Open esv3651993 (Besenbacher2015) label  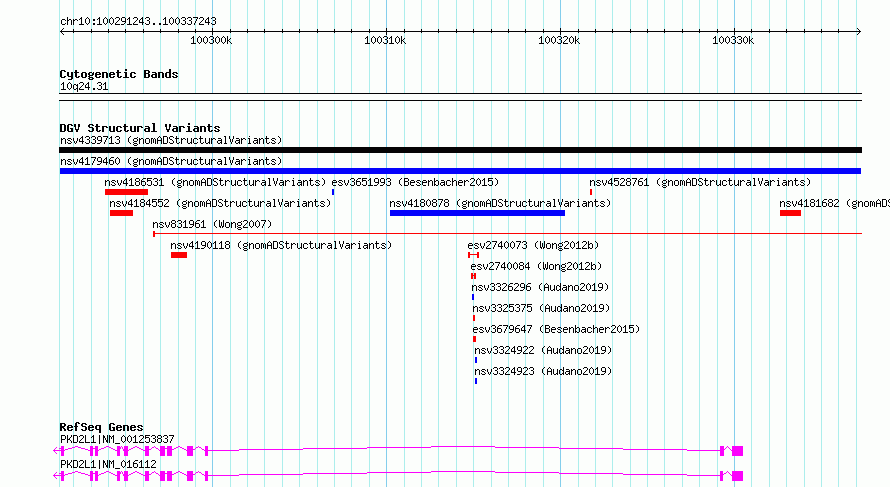415,182
